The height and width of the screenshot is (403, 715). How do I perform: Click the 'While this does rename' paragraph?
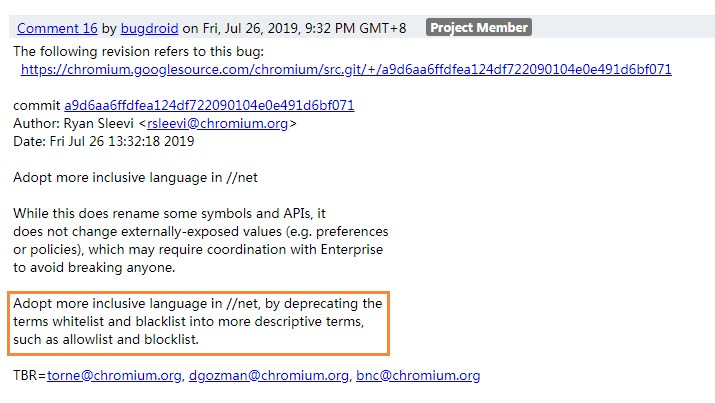201,240
